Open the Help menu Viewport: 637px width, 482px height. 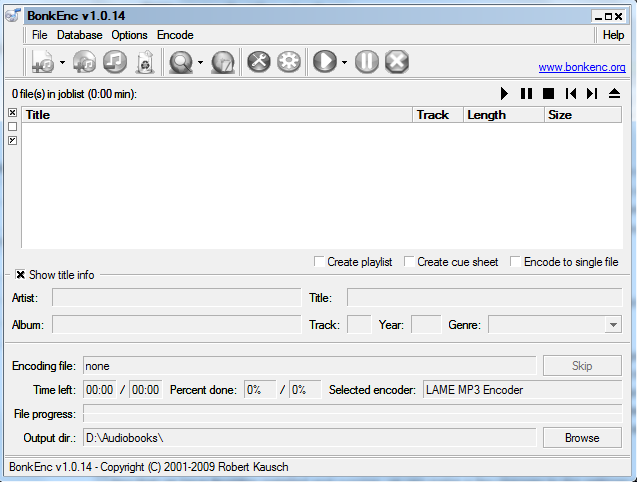(613, 35)
